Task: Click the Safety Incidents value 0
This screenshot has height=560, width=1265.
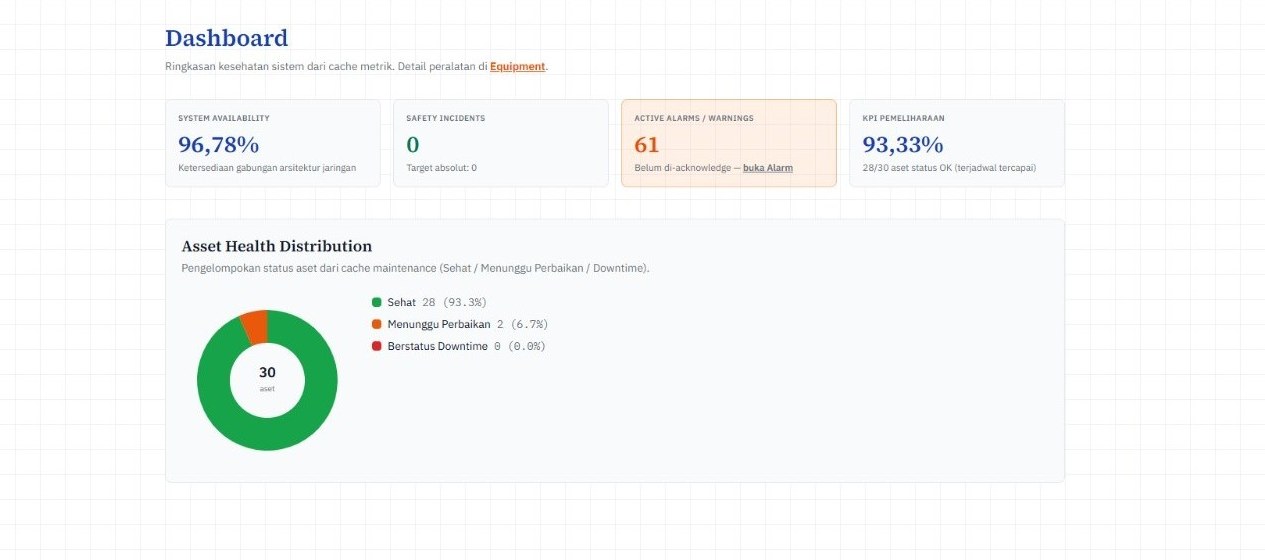Action: (x=413, y=144)
